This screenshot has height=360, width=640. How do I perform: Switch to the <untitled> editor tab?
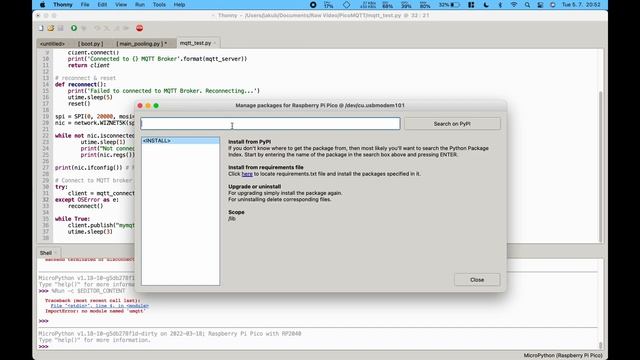(52, 43)
